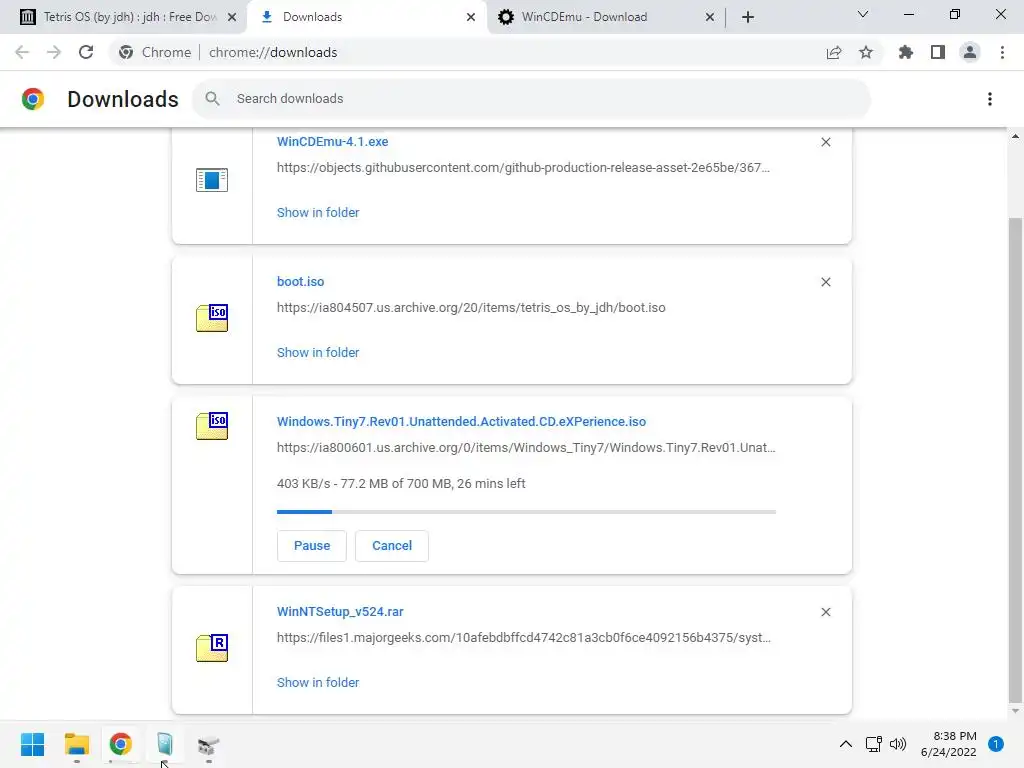Screen dimensions: 1024x768
Task: Show hidden system tray icons
Action: pyautogui.click(x=846, y=744)
